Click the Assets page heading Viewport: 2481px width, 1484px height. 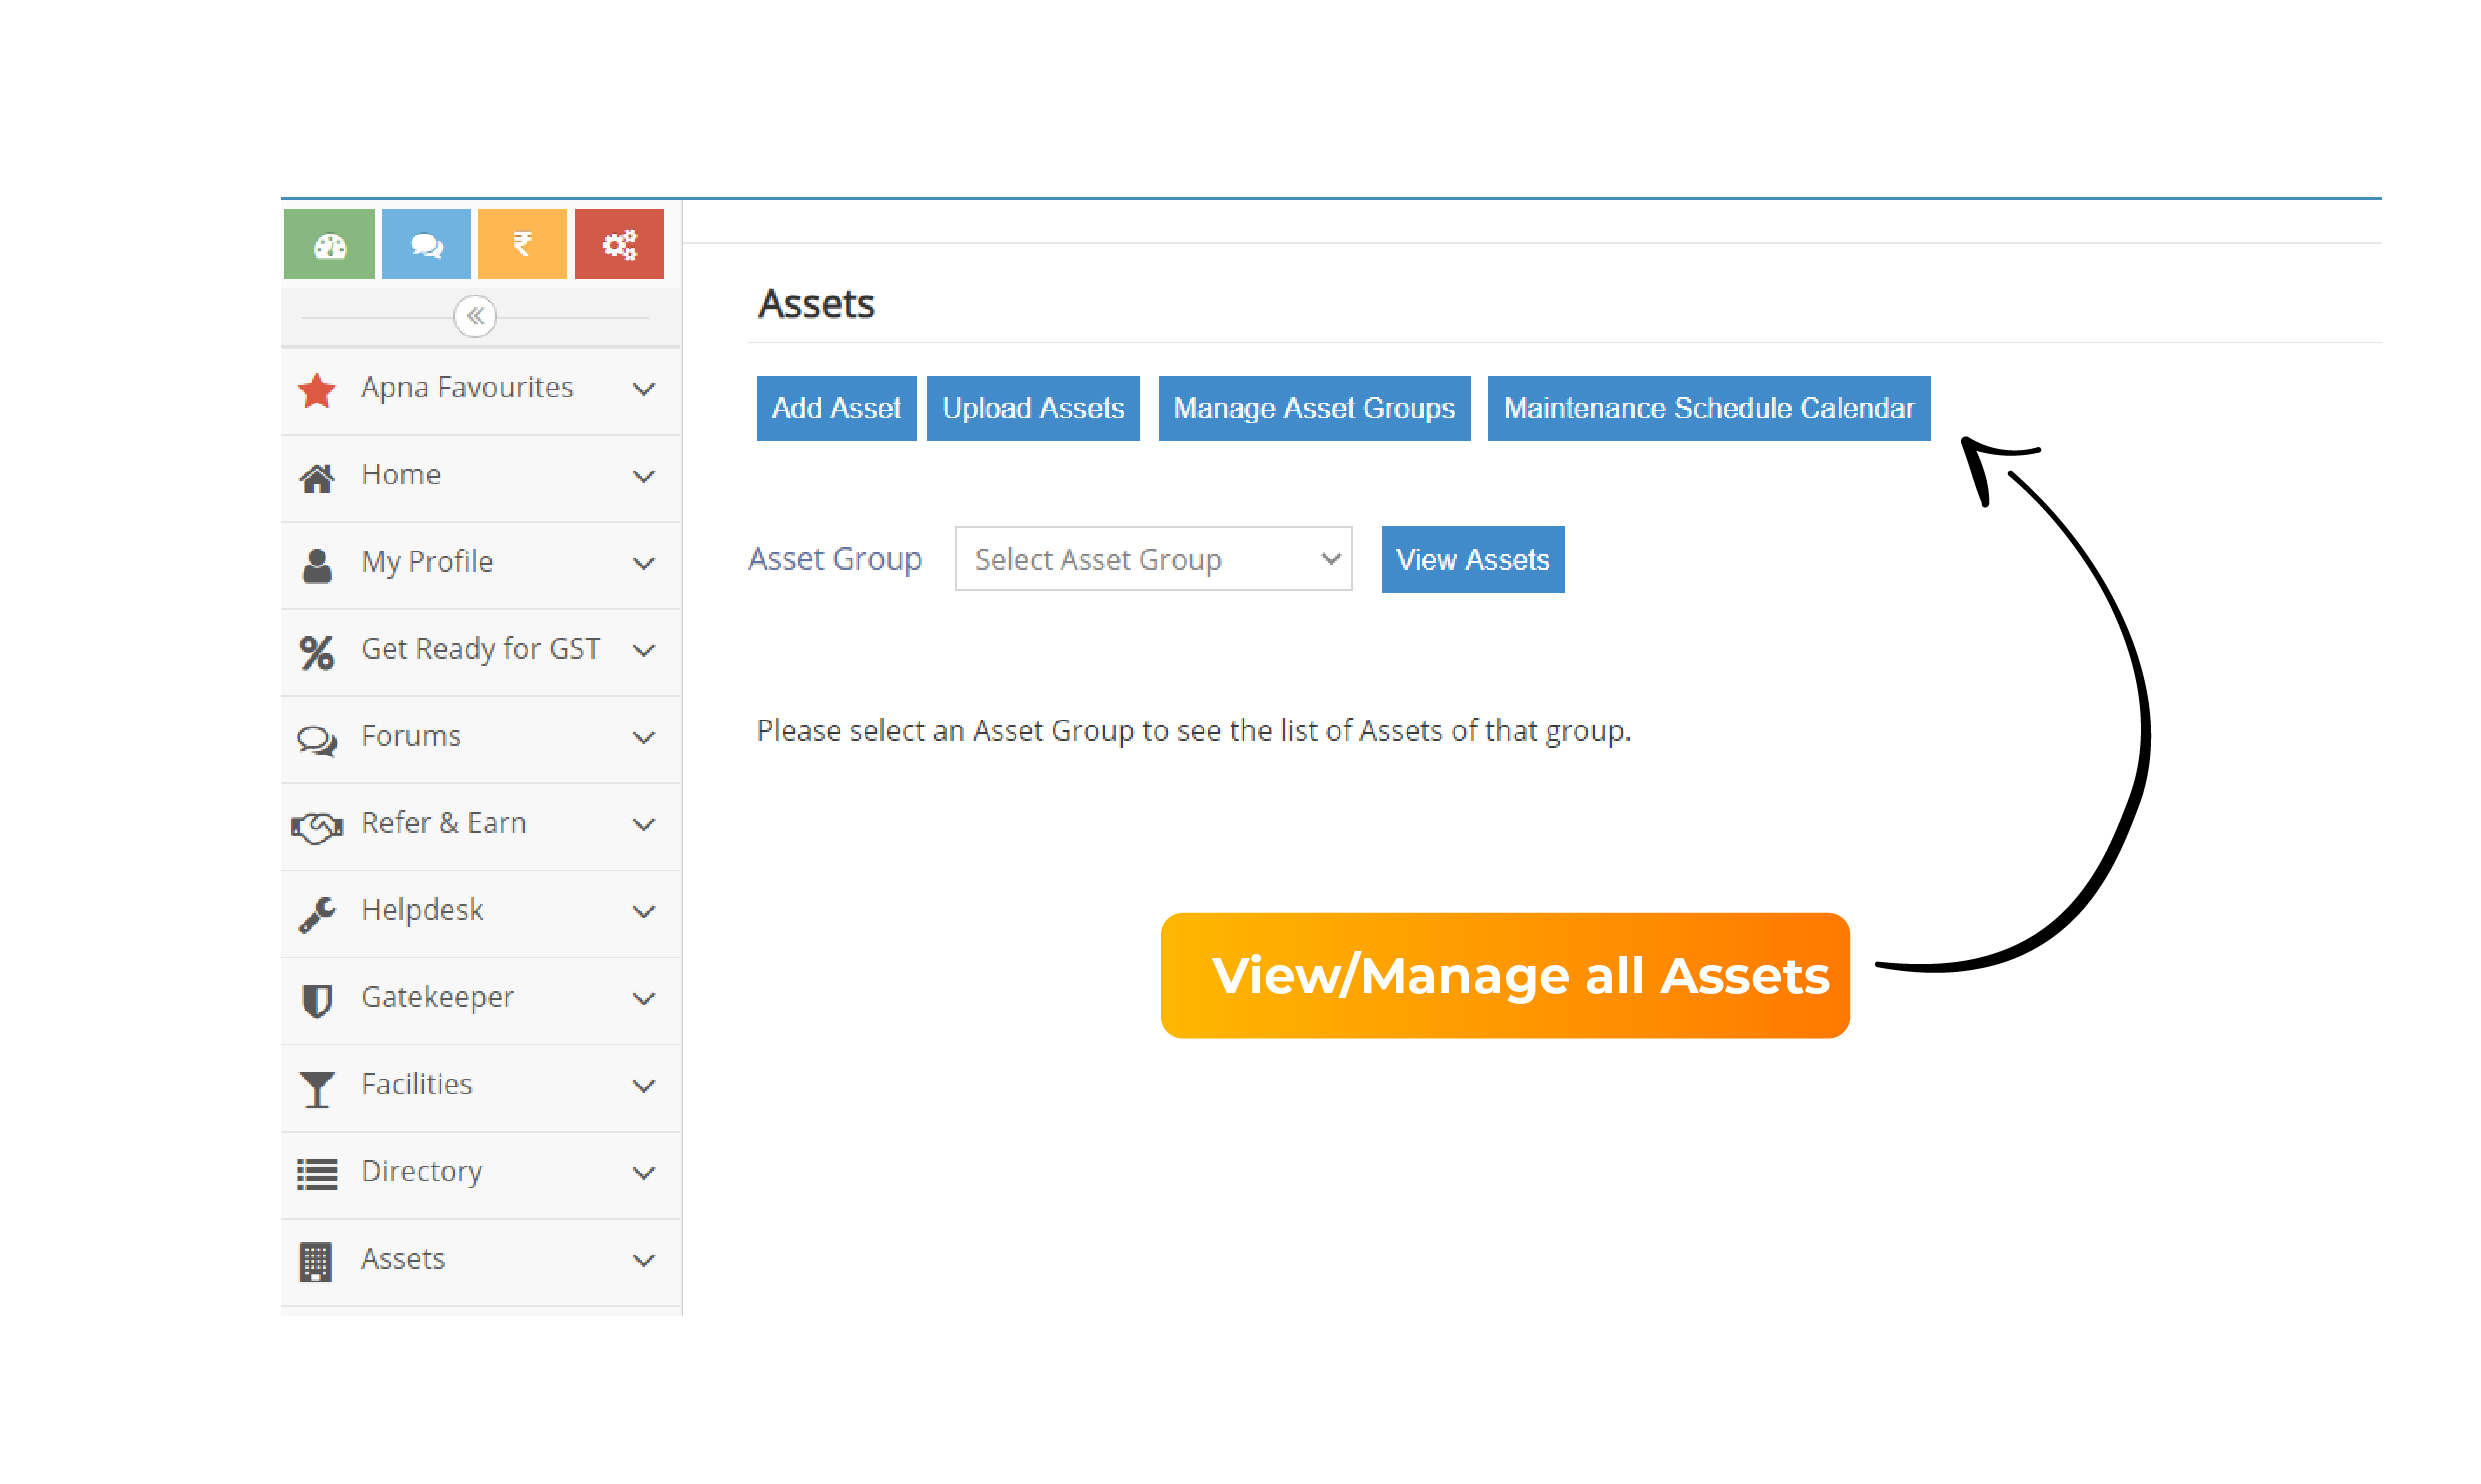pyautogui.click(x=816, y=304)
